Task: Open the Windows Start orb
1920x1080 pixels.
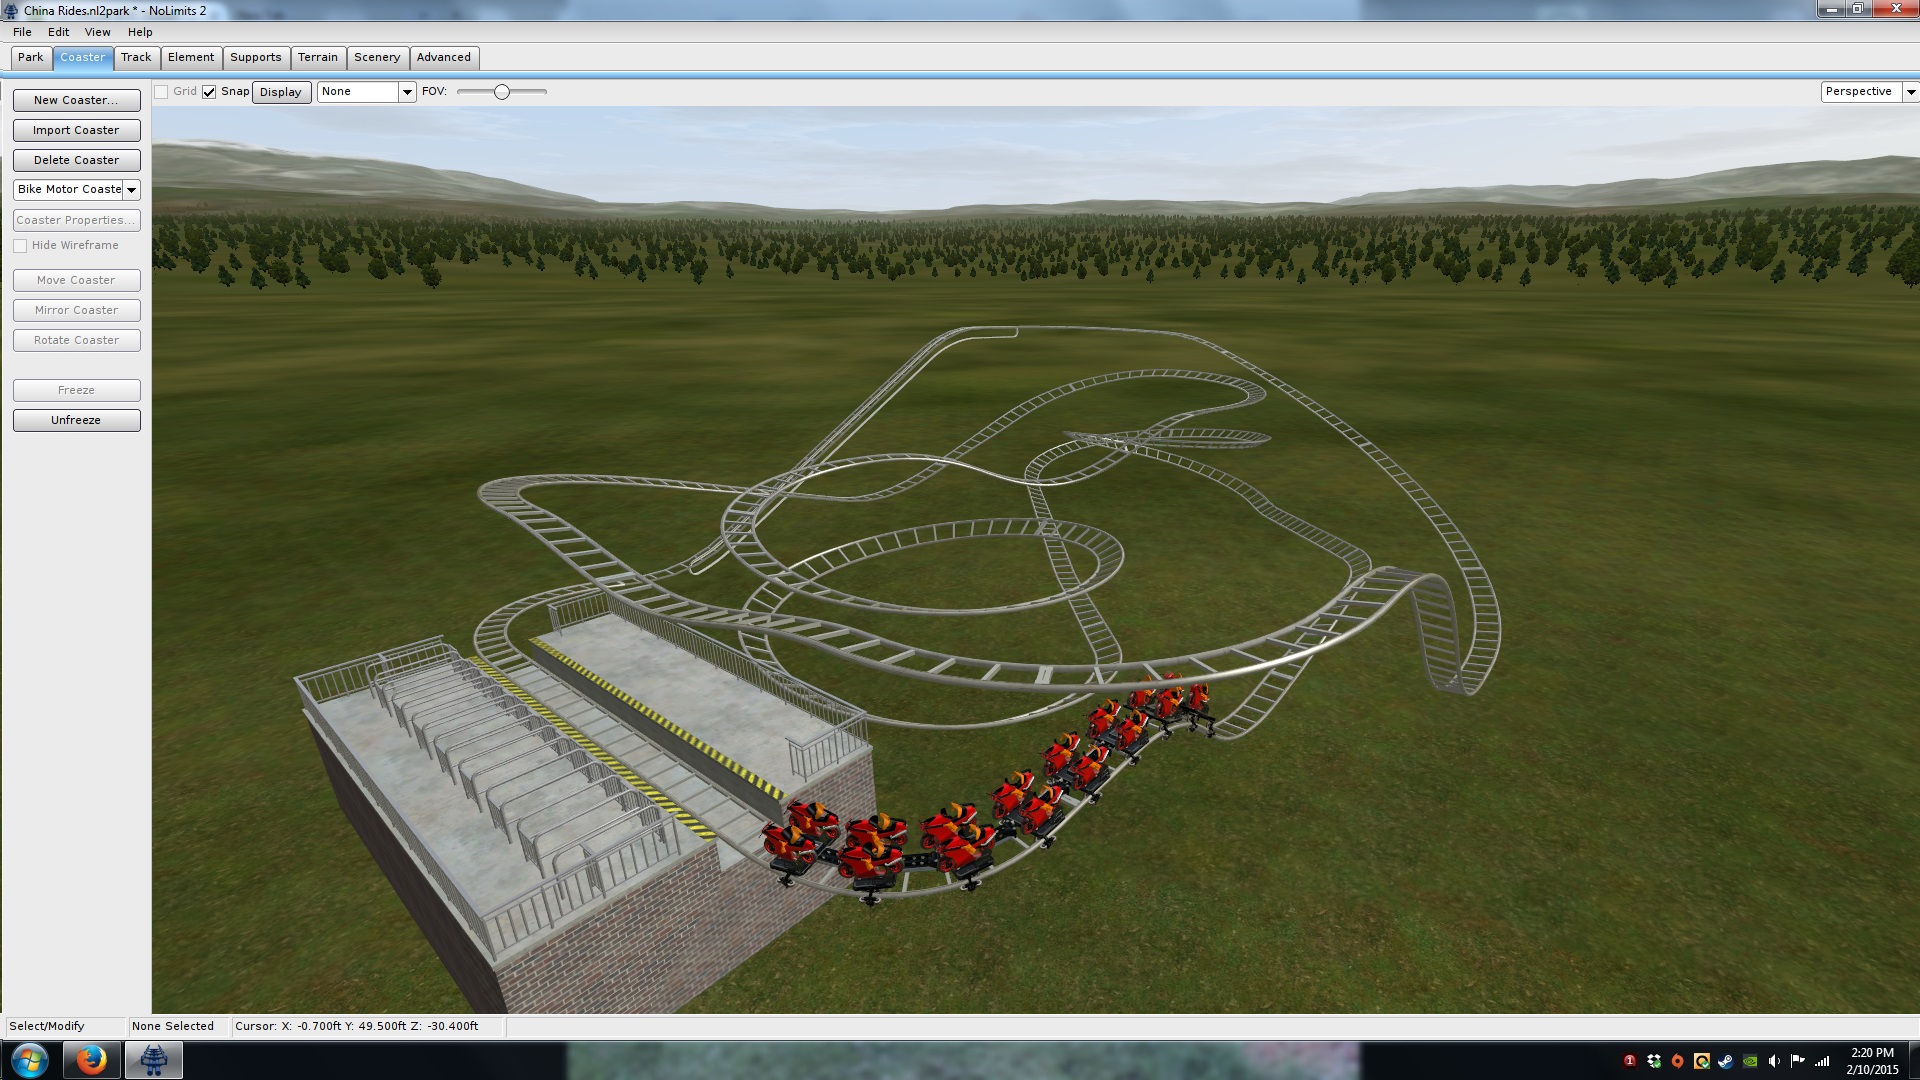Action: 30,1059
